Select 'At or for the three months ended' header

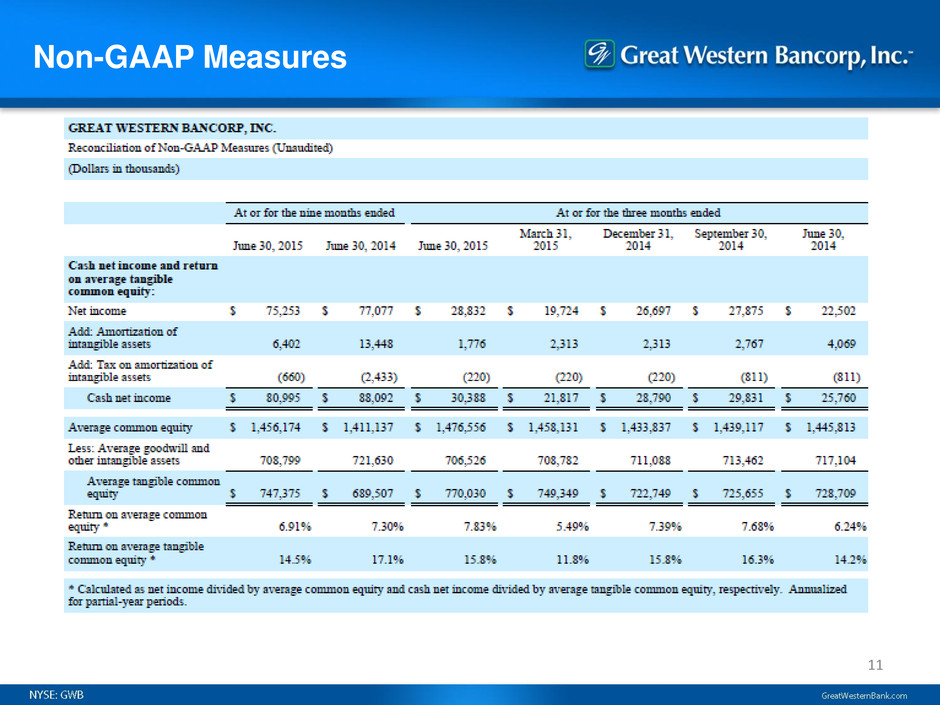pyautogui.click(x=638, y=213)
